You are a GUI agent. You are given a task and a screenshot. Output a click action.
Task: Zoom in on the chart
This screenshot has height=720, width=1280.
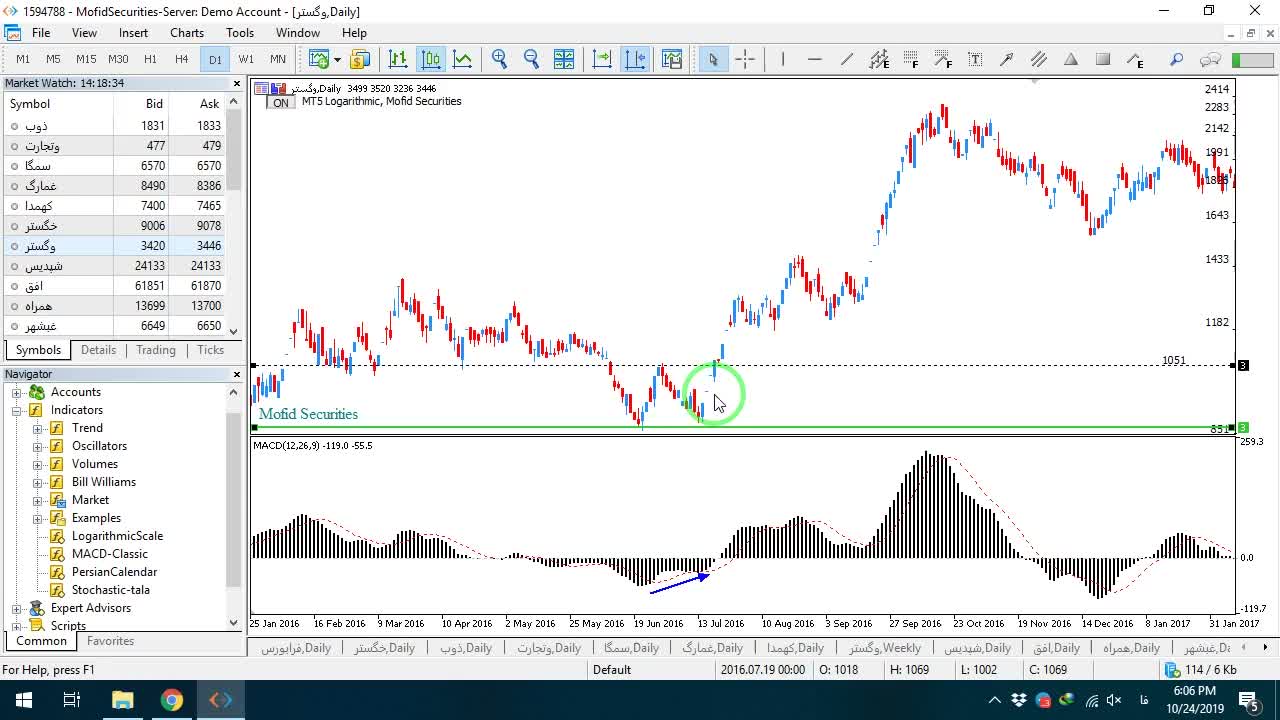click(x=500, y=59)
